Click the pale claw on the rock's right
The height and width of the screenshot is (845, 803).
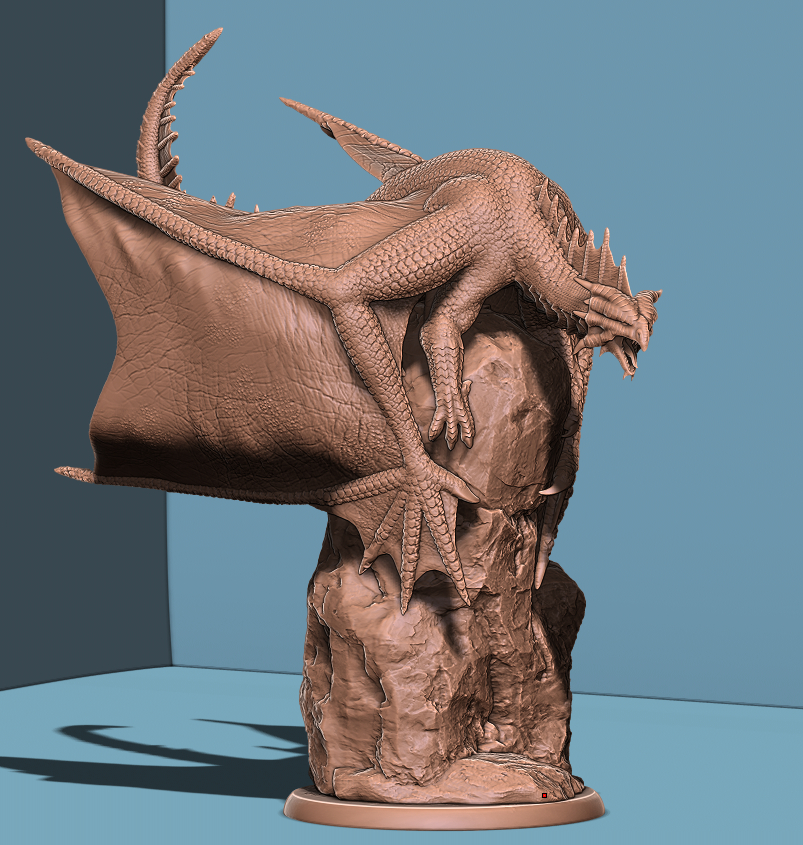pyautogui.click(x=550, y=489)
